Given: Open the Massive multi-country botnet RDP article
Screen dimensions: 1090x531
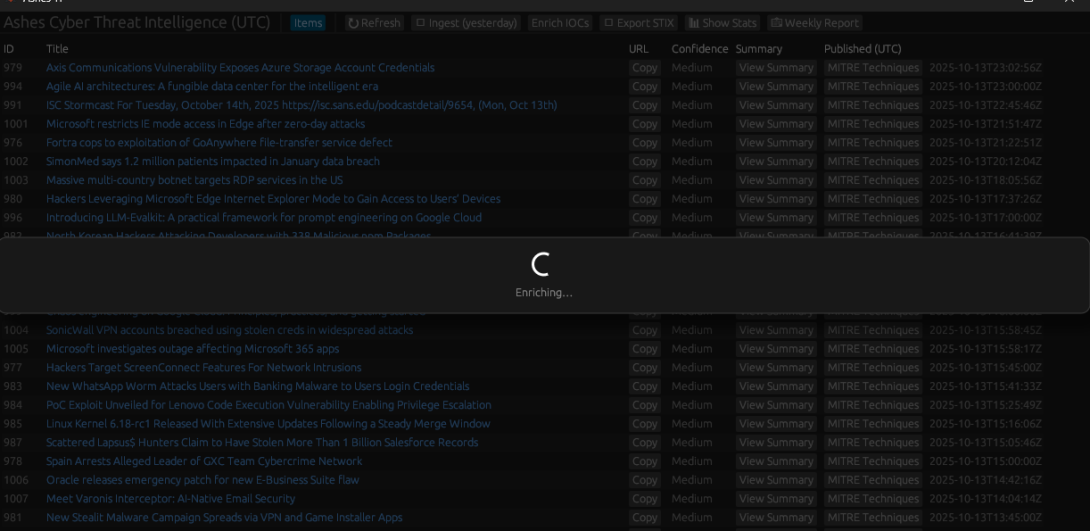Looking at the screenshot, I should click(194, 180).
